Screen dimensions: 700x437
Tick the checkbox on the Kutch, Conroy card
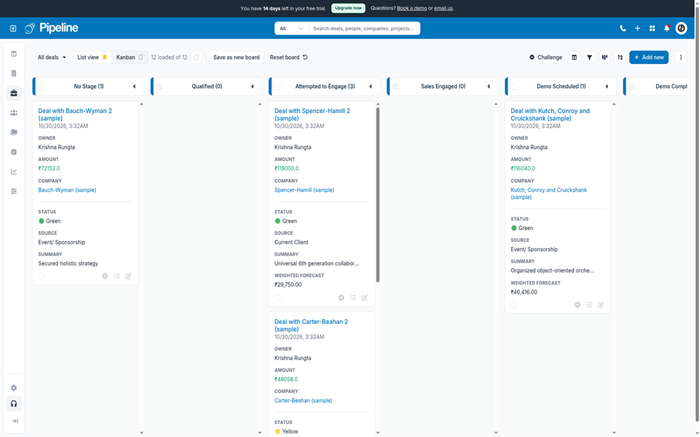(x=514, y=305)
